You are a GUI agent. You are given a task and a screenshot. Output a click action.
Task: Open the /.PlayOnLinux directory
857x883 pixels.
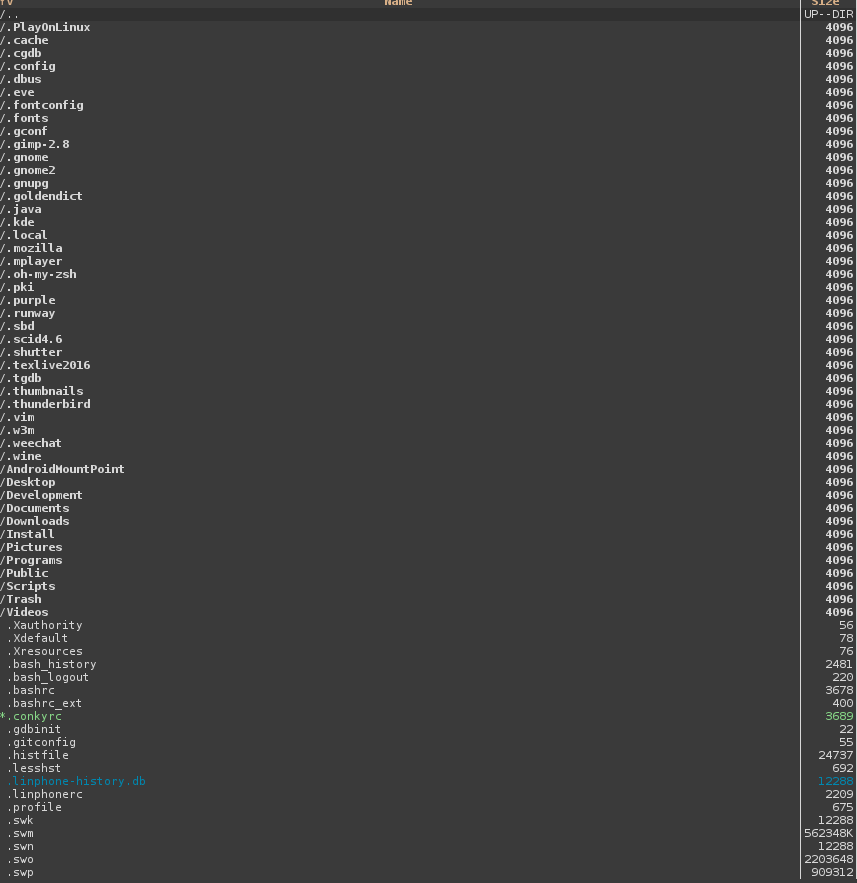46,28
